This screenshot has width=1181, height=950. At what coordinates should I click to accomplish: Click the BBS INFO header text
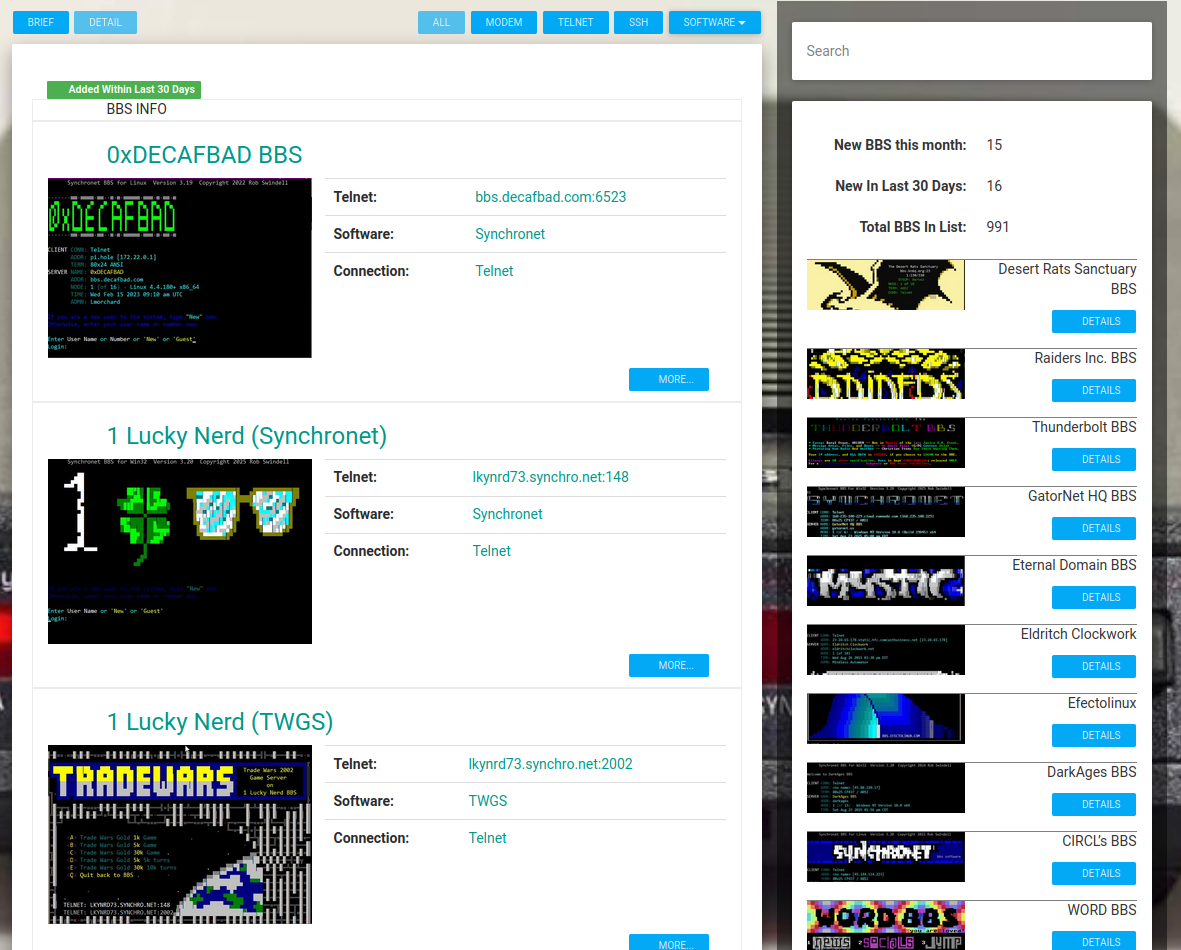[136, 109]
